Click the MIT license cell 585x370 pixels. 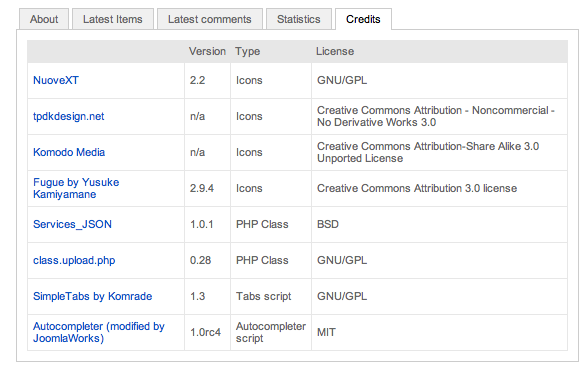(326, 332)
